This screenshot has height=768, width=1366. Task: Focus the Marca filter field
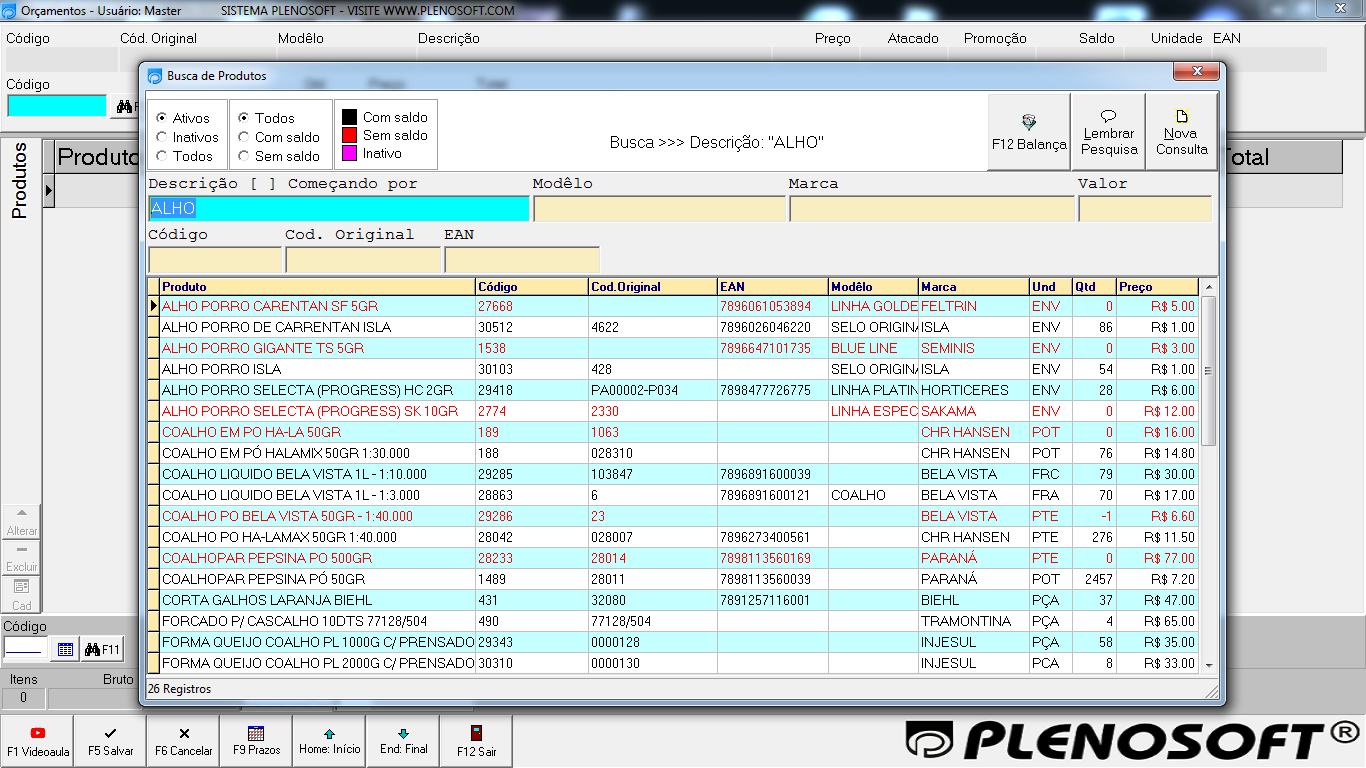932,209
